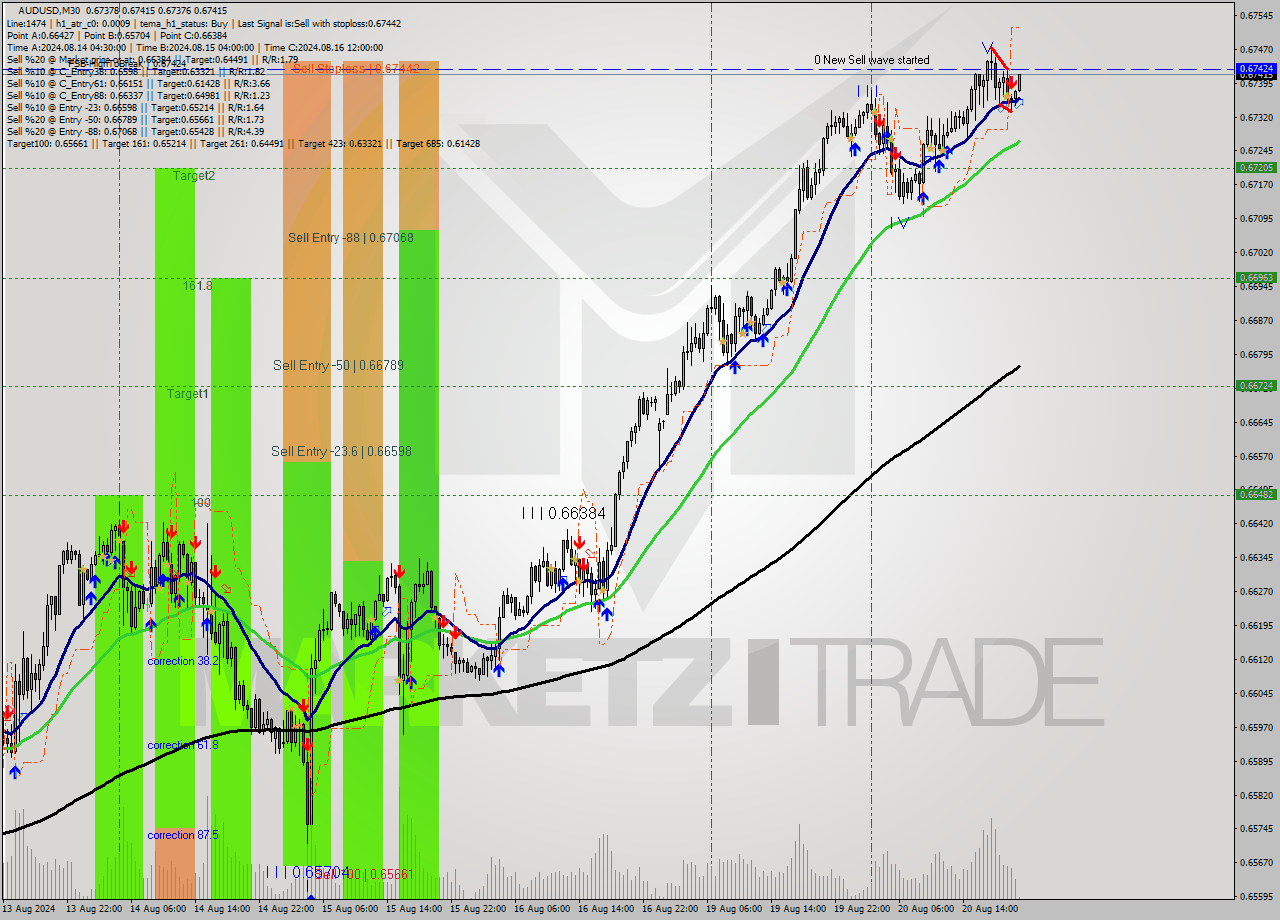
Task: Click the AUDUSD,M30 chart symbol title
Action: tap(50, 10)
